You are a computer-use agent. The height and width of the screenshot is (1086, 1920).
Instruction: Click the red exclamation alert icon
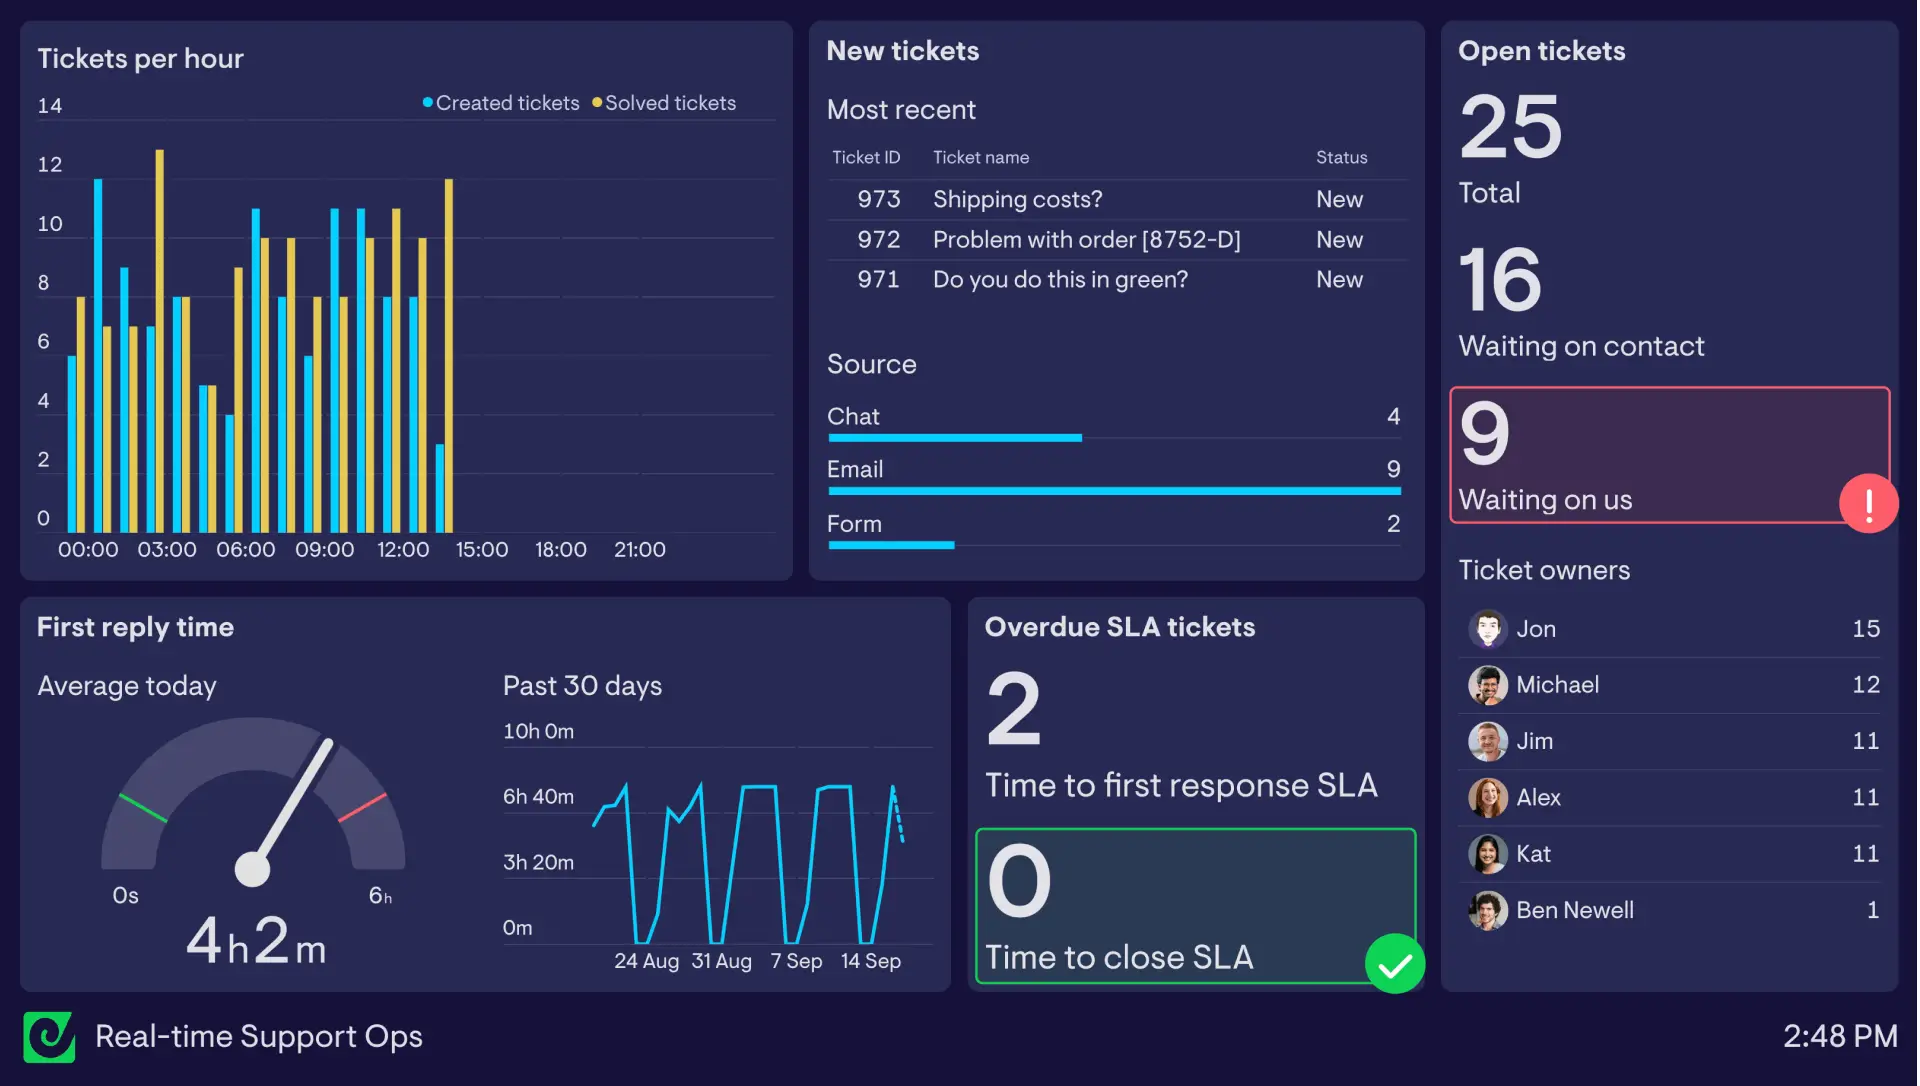tap(1868, 503)
